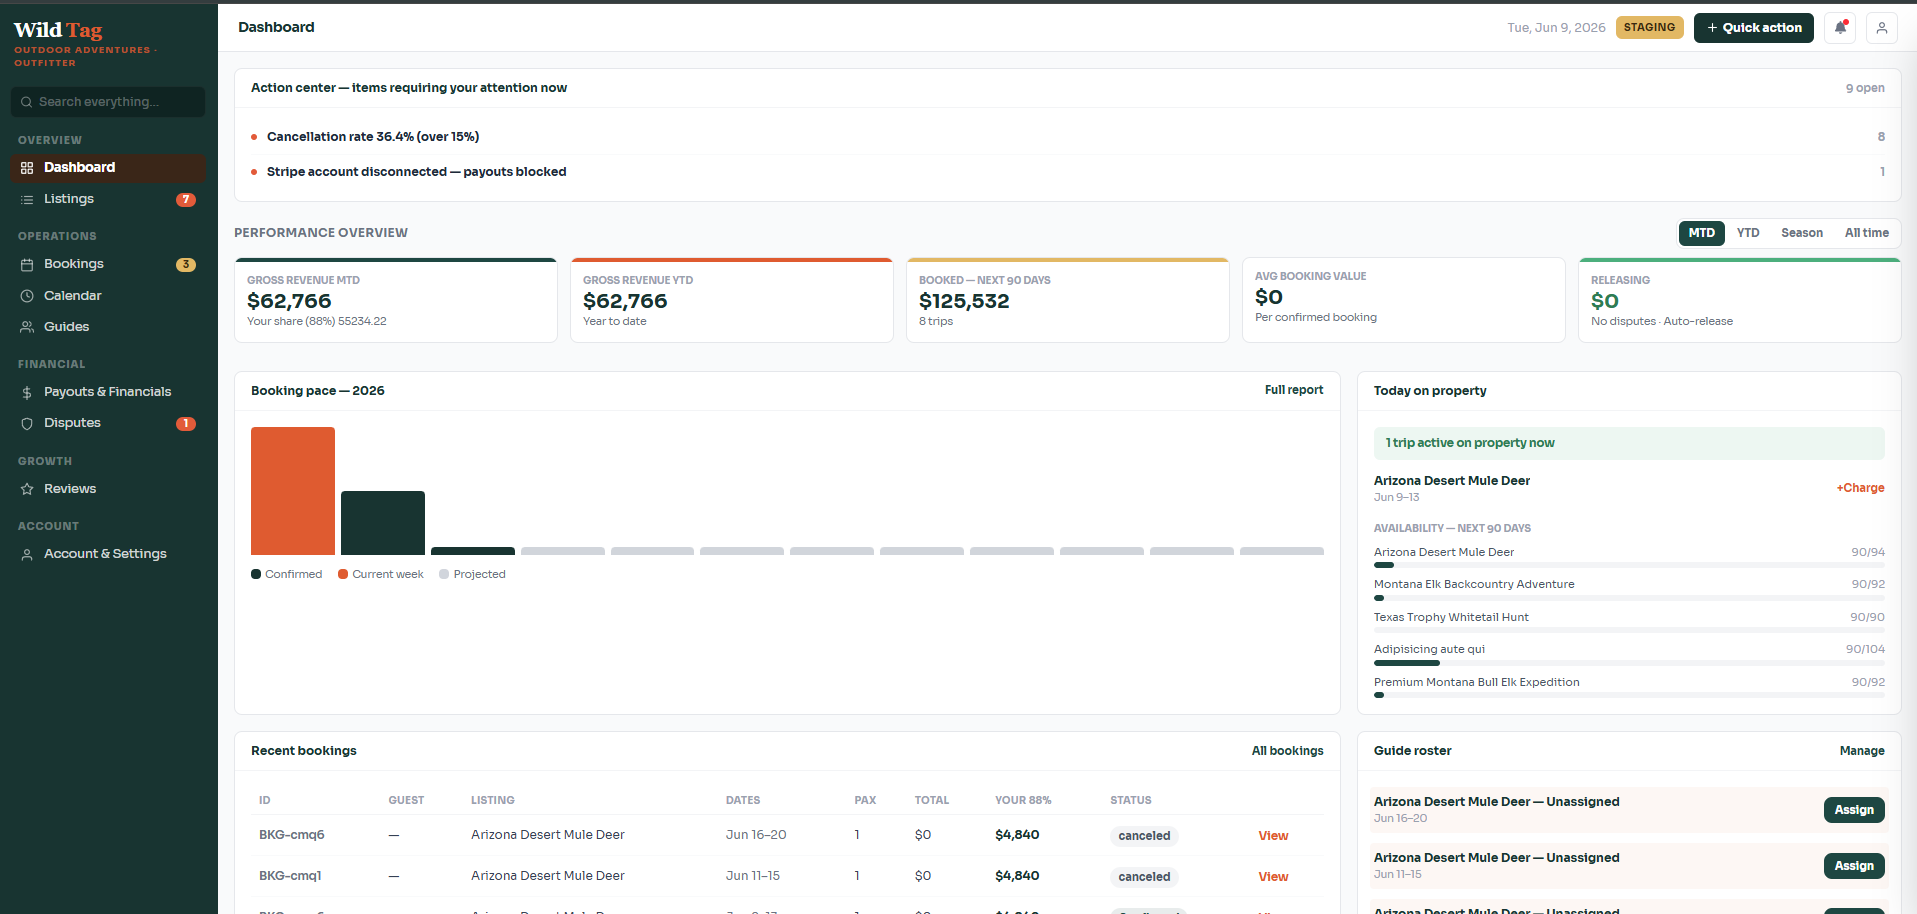The width and height of the screenshot is (1917, 914).
Task: Open Disputes in the sidebar
Action: pos(108,423)
